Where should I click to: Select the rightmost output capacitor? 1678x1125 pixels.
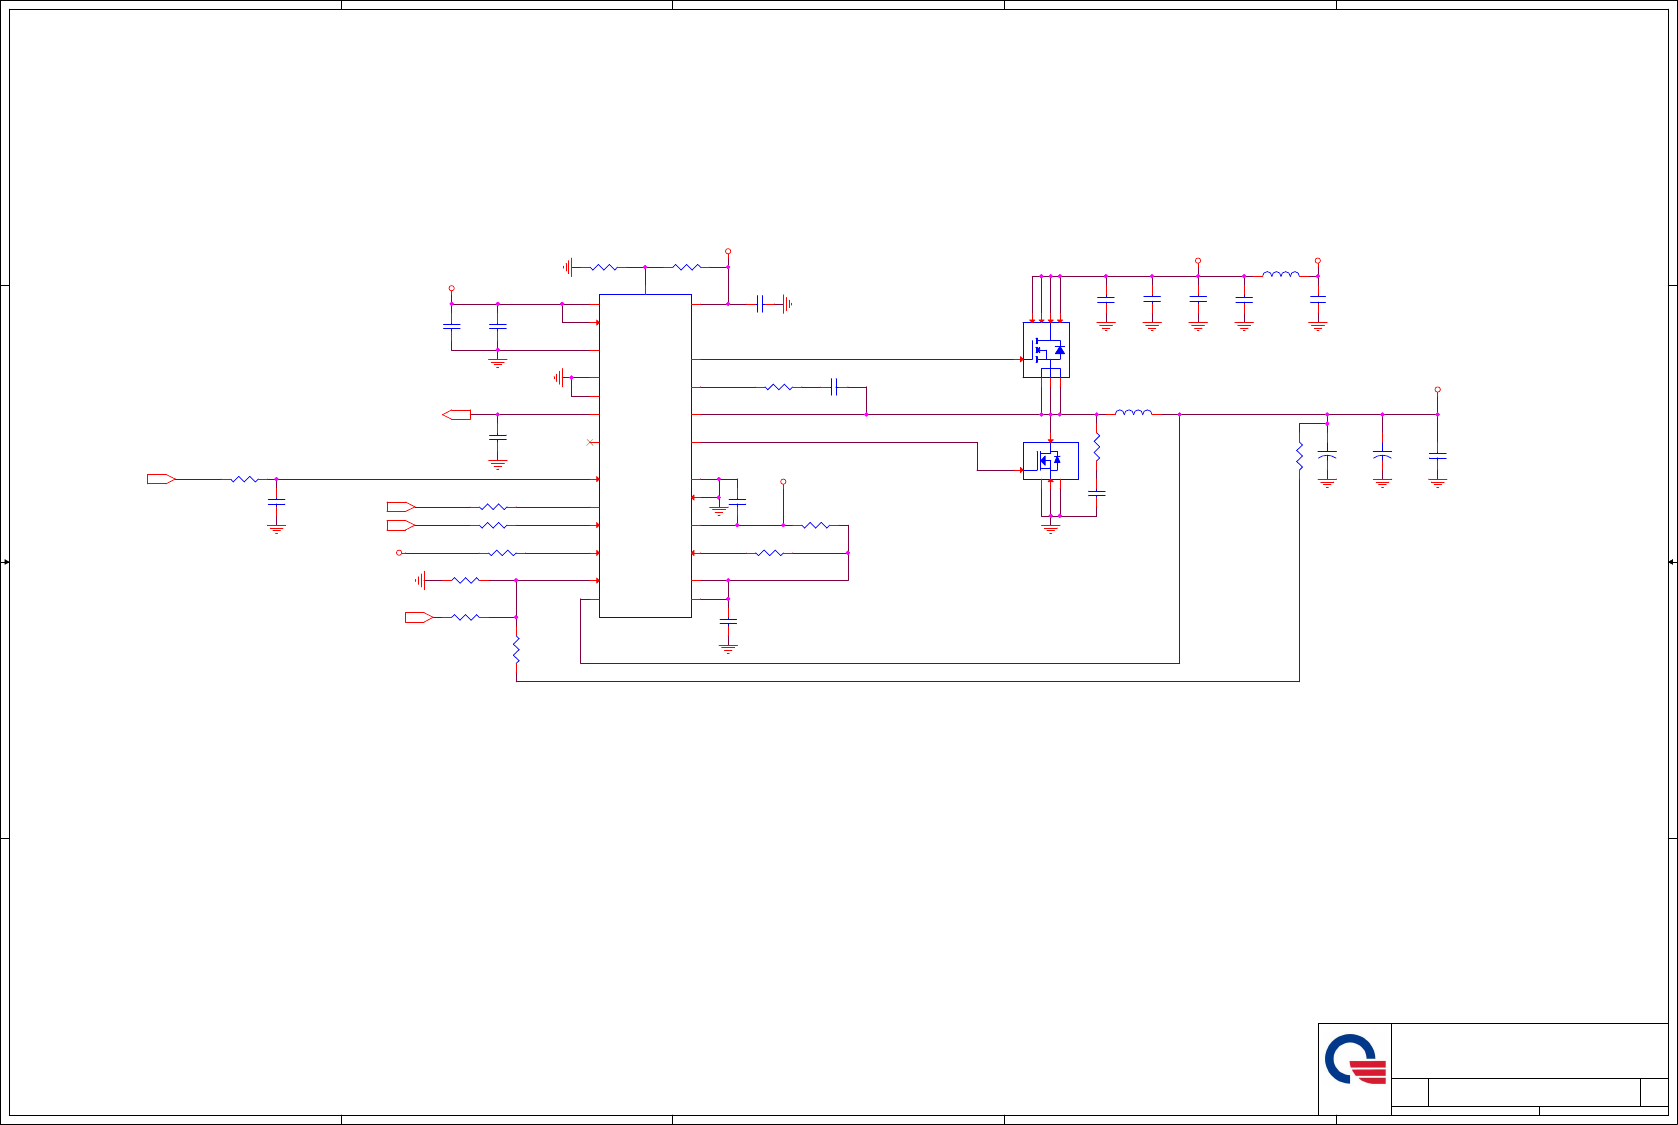coord(1437,456)
